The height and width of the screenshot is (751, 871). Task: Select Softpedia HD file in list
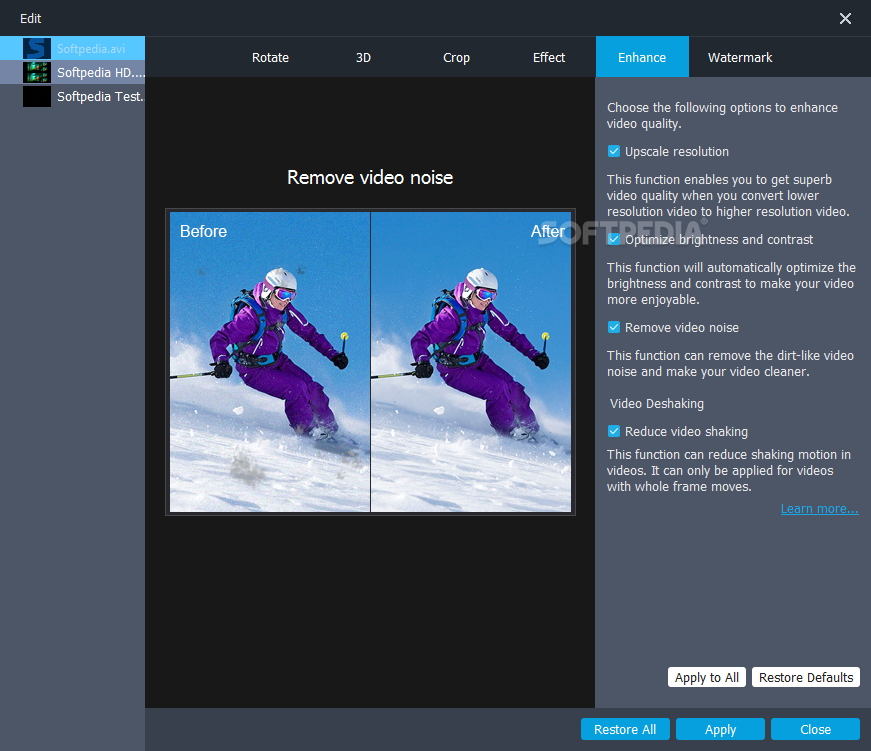coord(72,72)
